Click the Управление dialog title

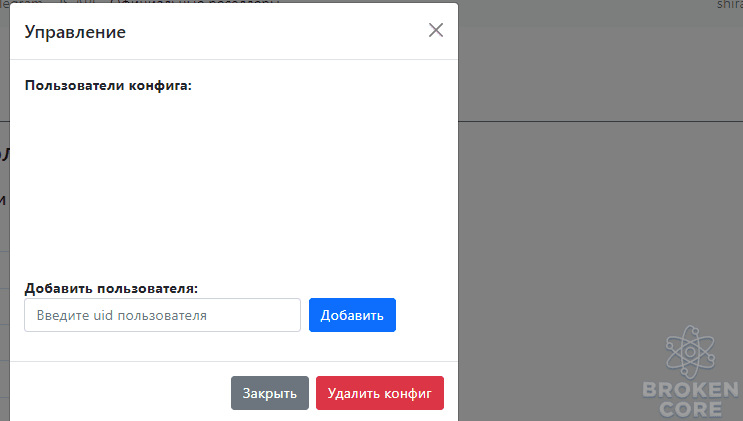75,32
